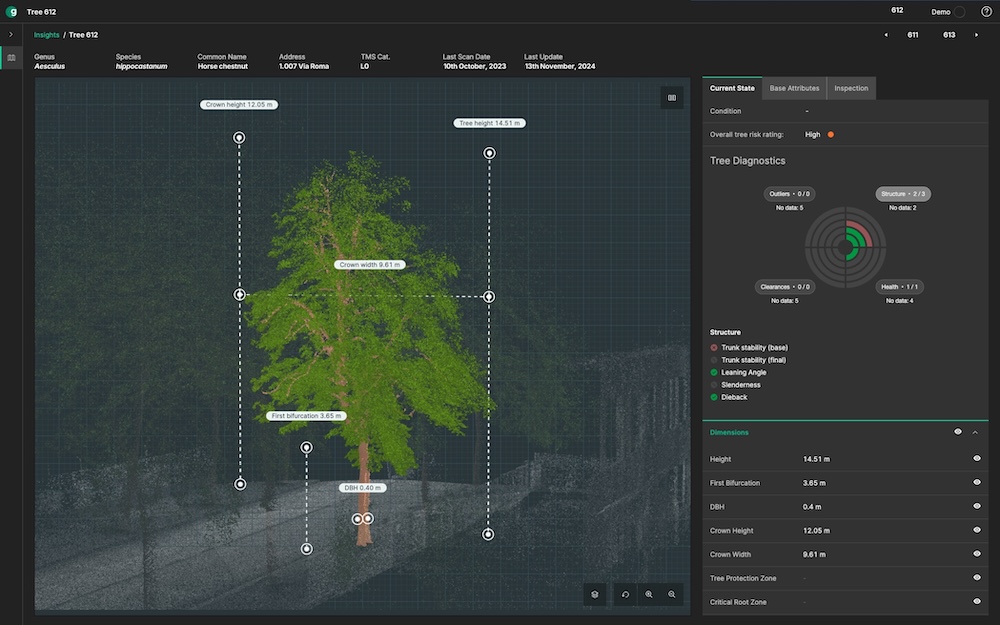The width and height of the screenshot is (1000, 625).
Task: Open the viewer layers cube icon
Action: (x=595, y=594)
